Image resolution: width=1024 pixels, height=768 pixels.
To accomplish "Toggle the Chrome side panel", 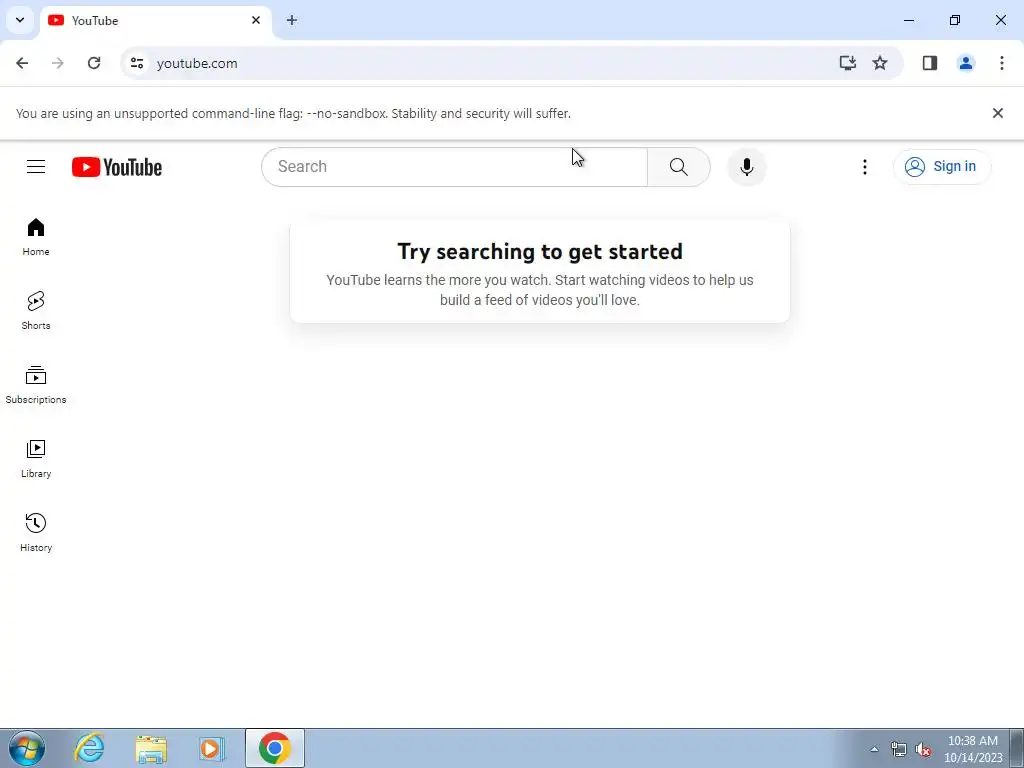I will [930, 63].
